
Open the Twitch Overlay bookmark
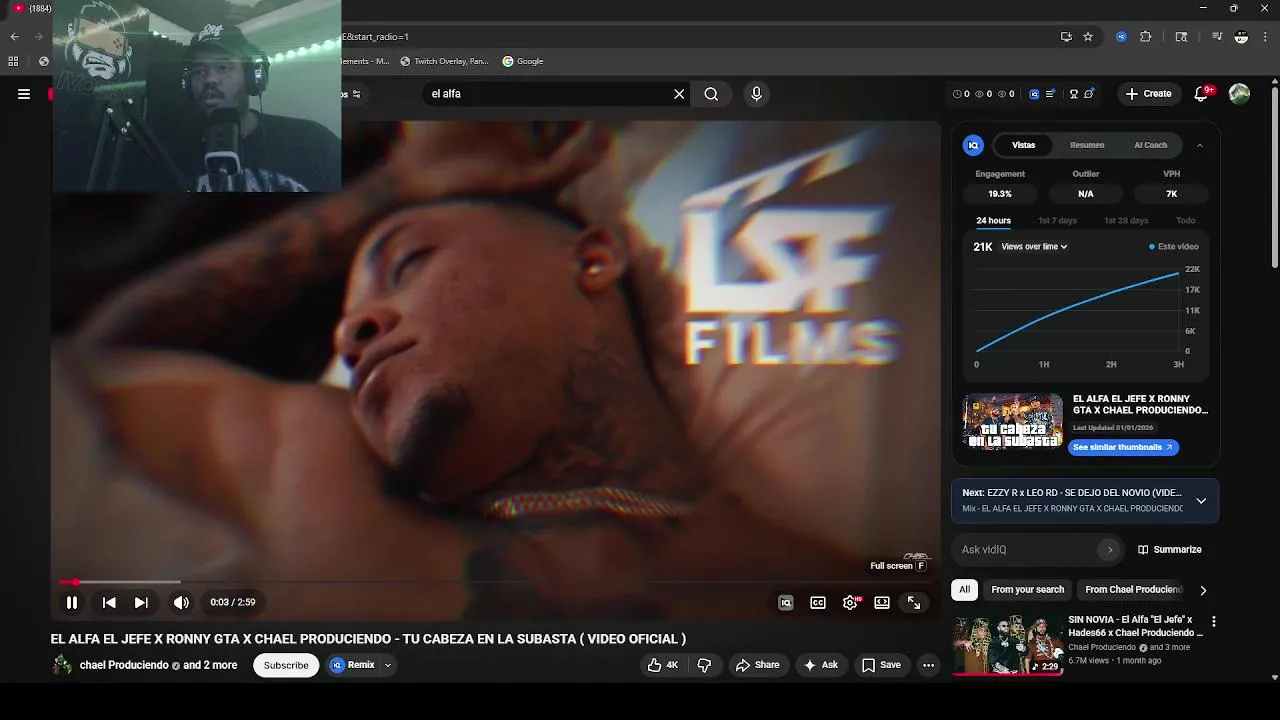tap(444, 61)
